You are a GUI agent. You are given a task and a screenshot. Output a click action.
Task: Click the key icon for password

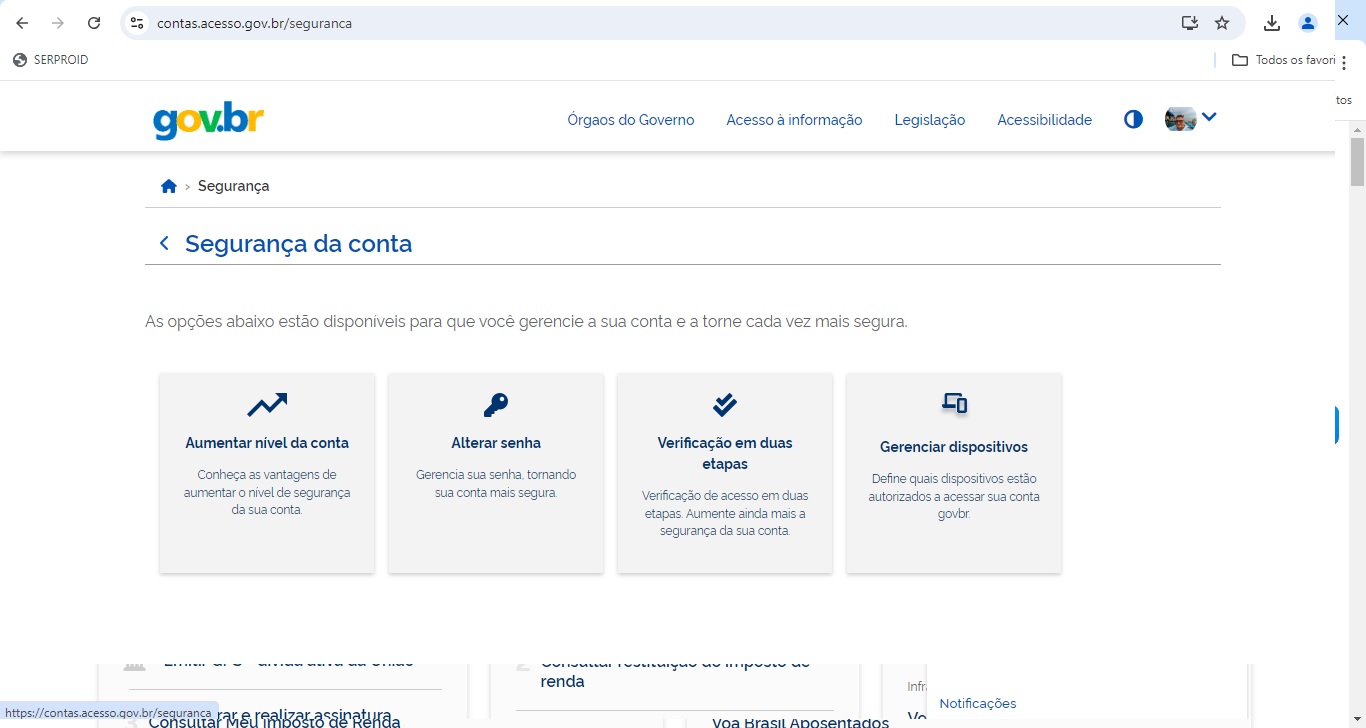click(496, 405)
